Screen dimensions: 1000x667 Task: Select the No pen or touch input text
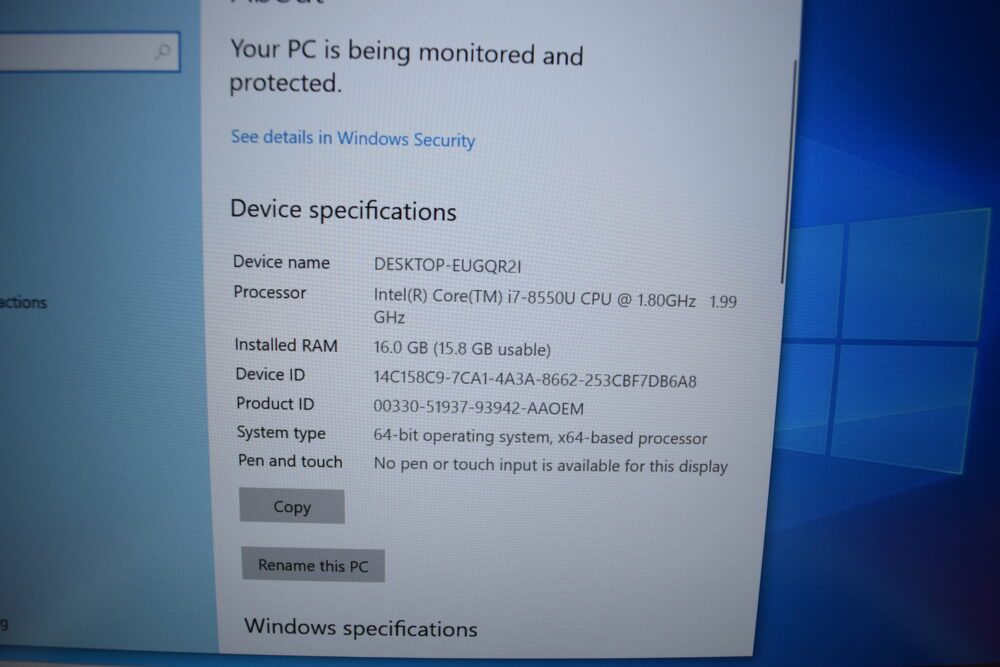pos(550,465)
